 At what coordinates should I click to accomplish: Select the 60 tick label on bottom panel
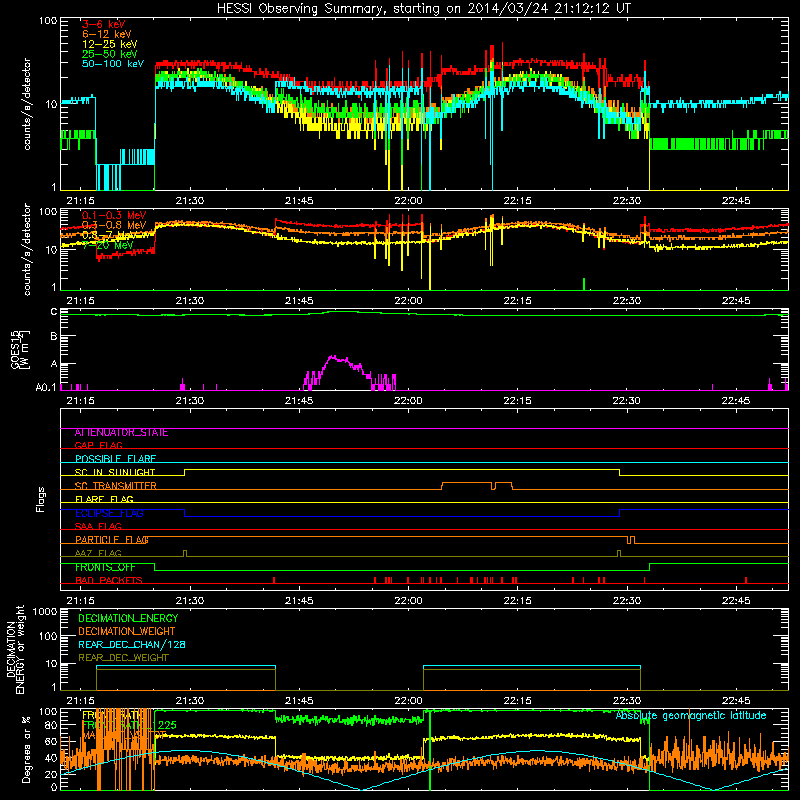(x=51, y=741)
